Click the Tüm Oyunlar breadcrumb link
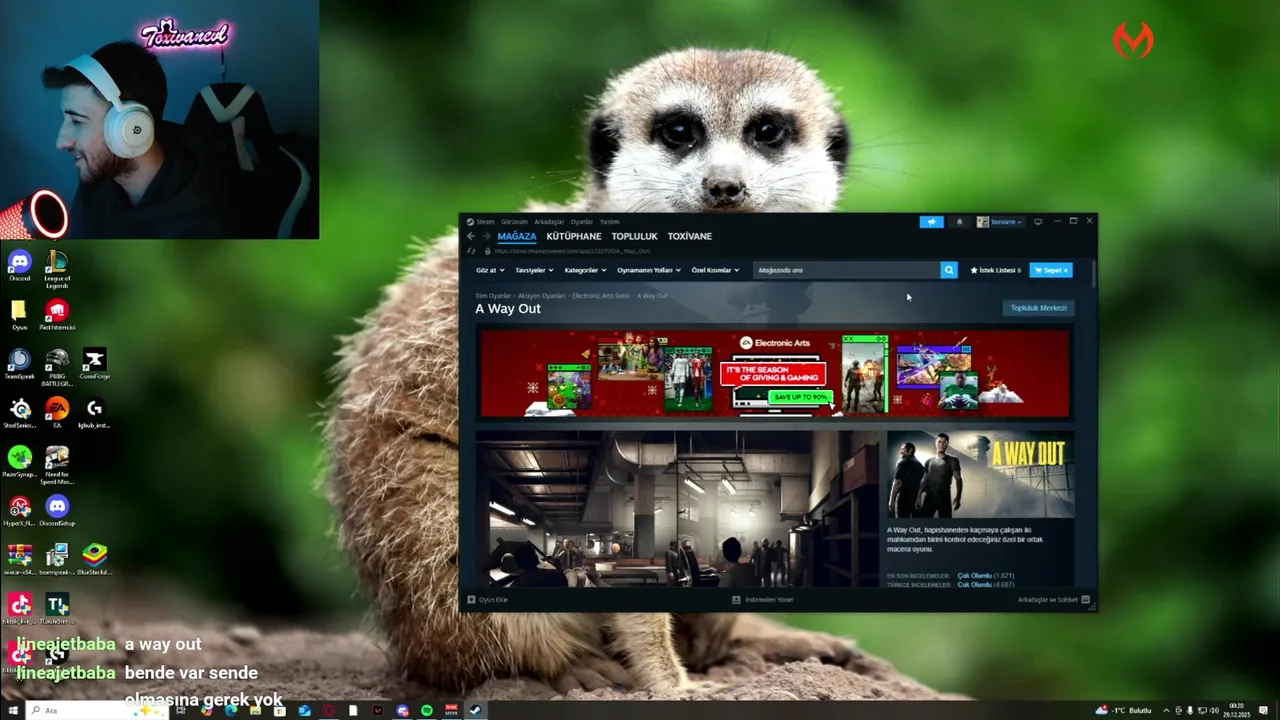 tap(493, 296)
